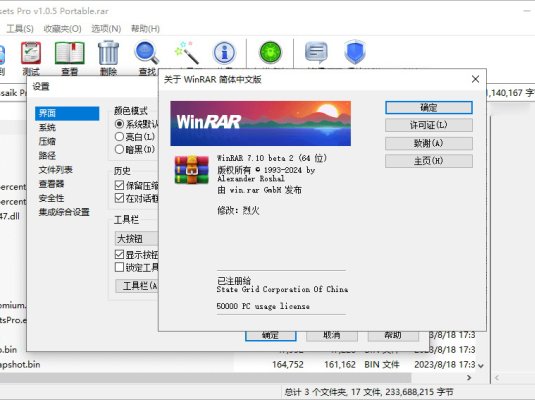The width and height of the screenshot is (535, 400).
Task: Click the Find (查找) magnifier icon
Action: pyautogui.click(x=147, y=53)
